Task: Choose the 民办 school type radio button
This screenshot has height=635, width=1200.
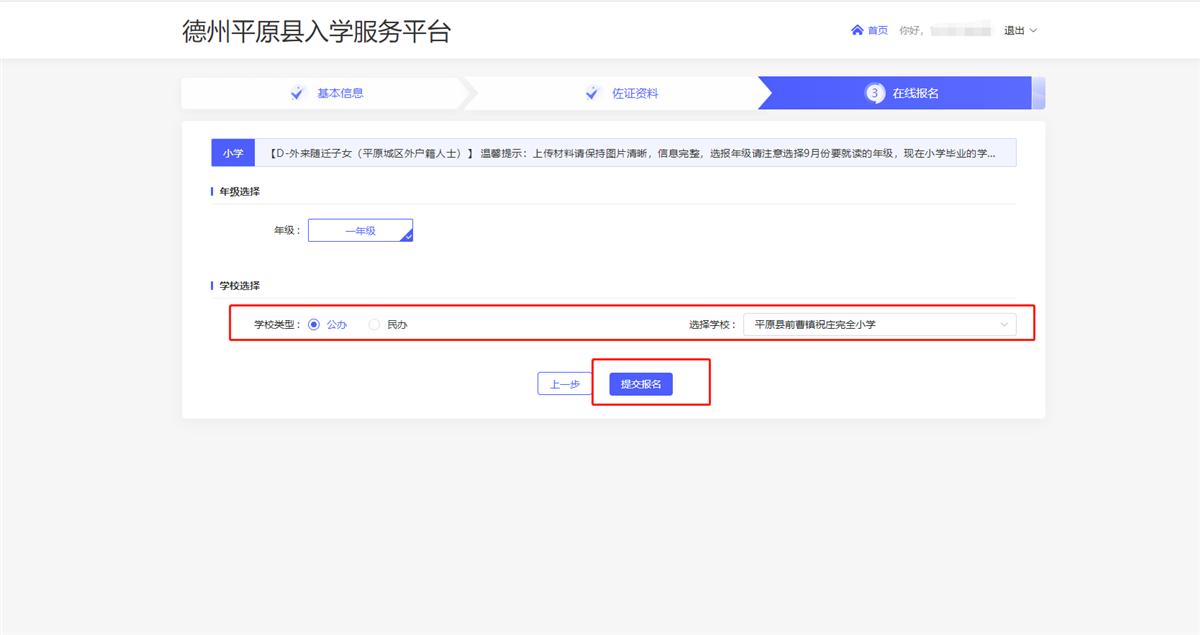Action: point(374,324)
